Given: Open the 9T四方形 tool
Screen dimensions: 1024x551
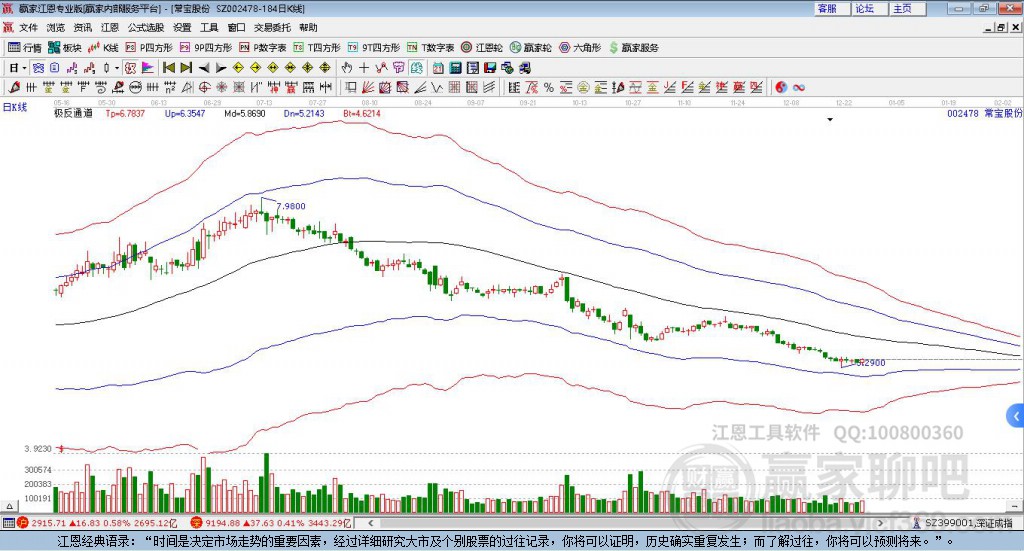Looking at the screenshot, I should (374, 48).
